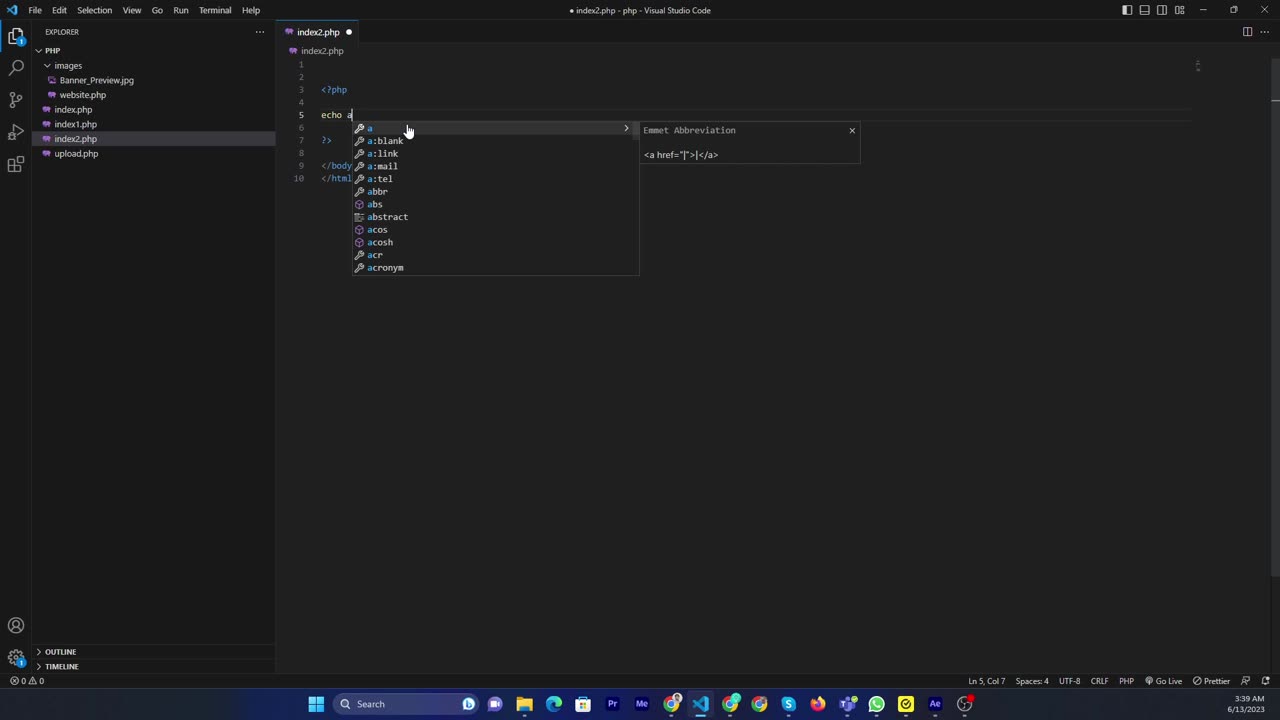Open the View menu

point(132,10)
